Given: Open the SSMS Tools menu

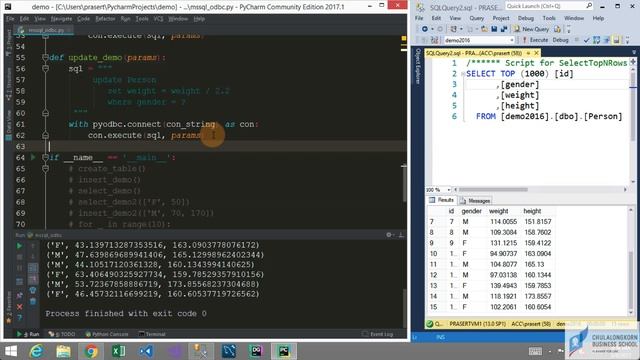Looking at the screenshot, I should 549,18.
